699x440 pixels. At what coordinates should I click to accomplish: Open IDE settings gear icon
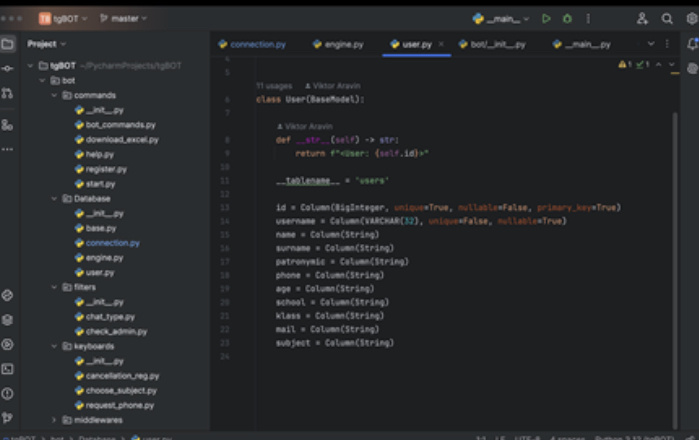tap(692, 19)
